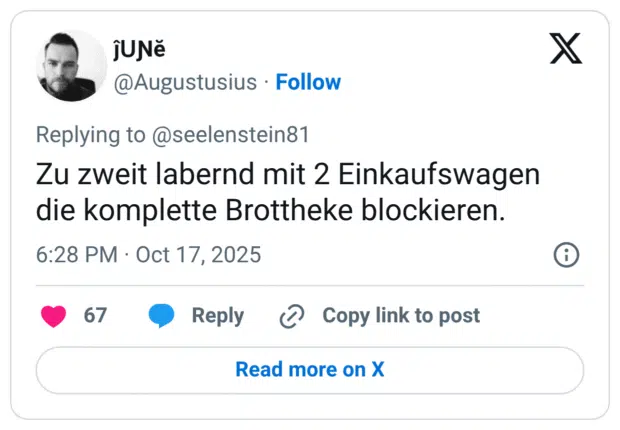Click the like count 67
This screenshot has height=430, width=620.
click(x=95, y=316)
